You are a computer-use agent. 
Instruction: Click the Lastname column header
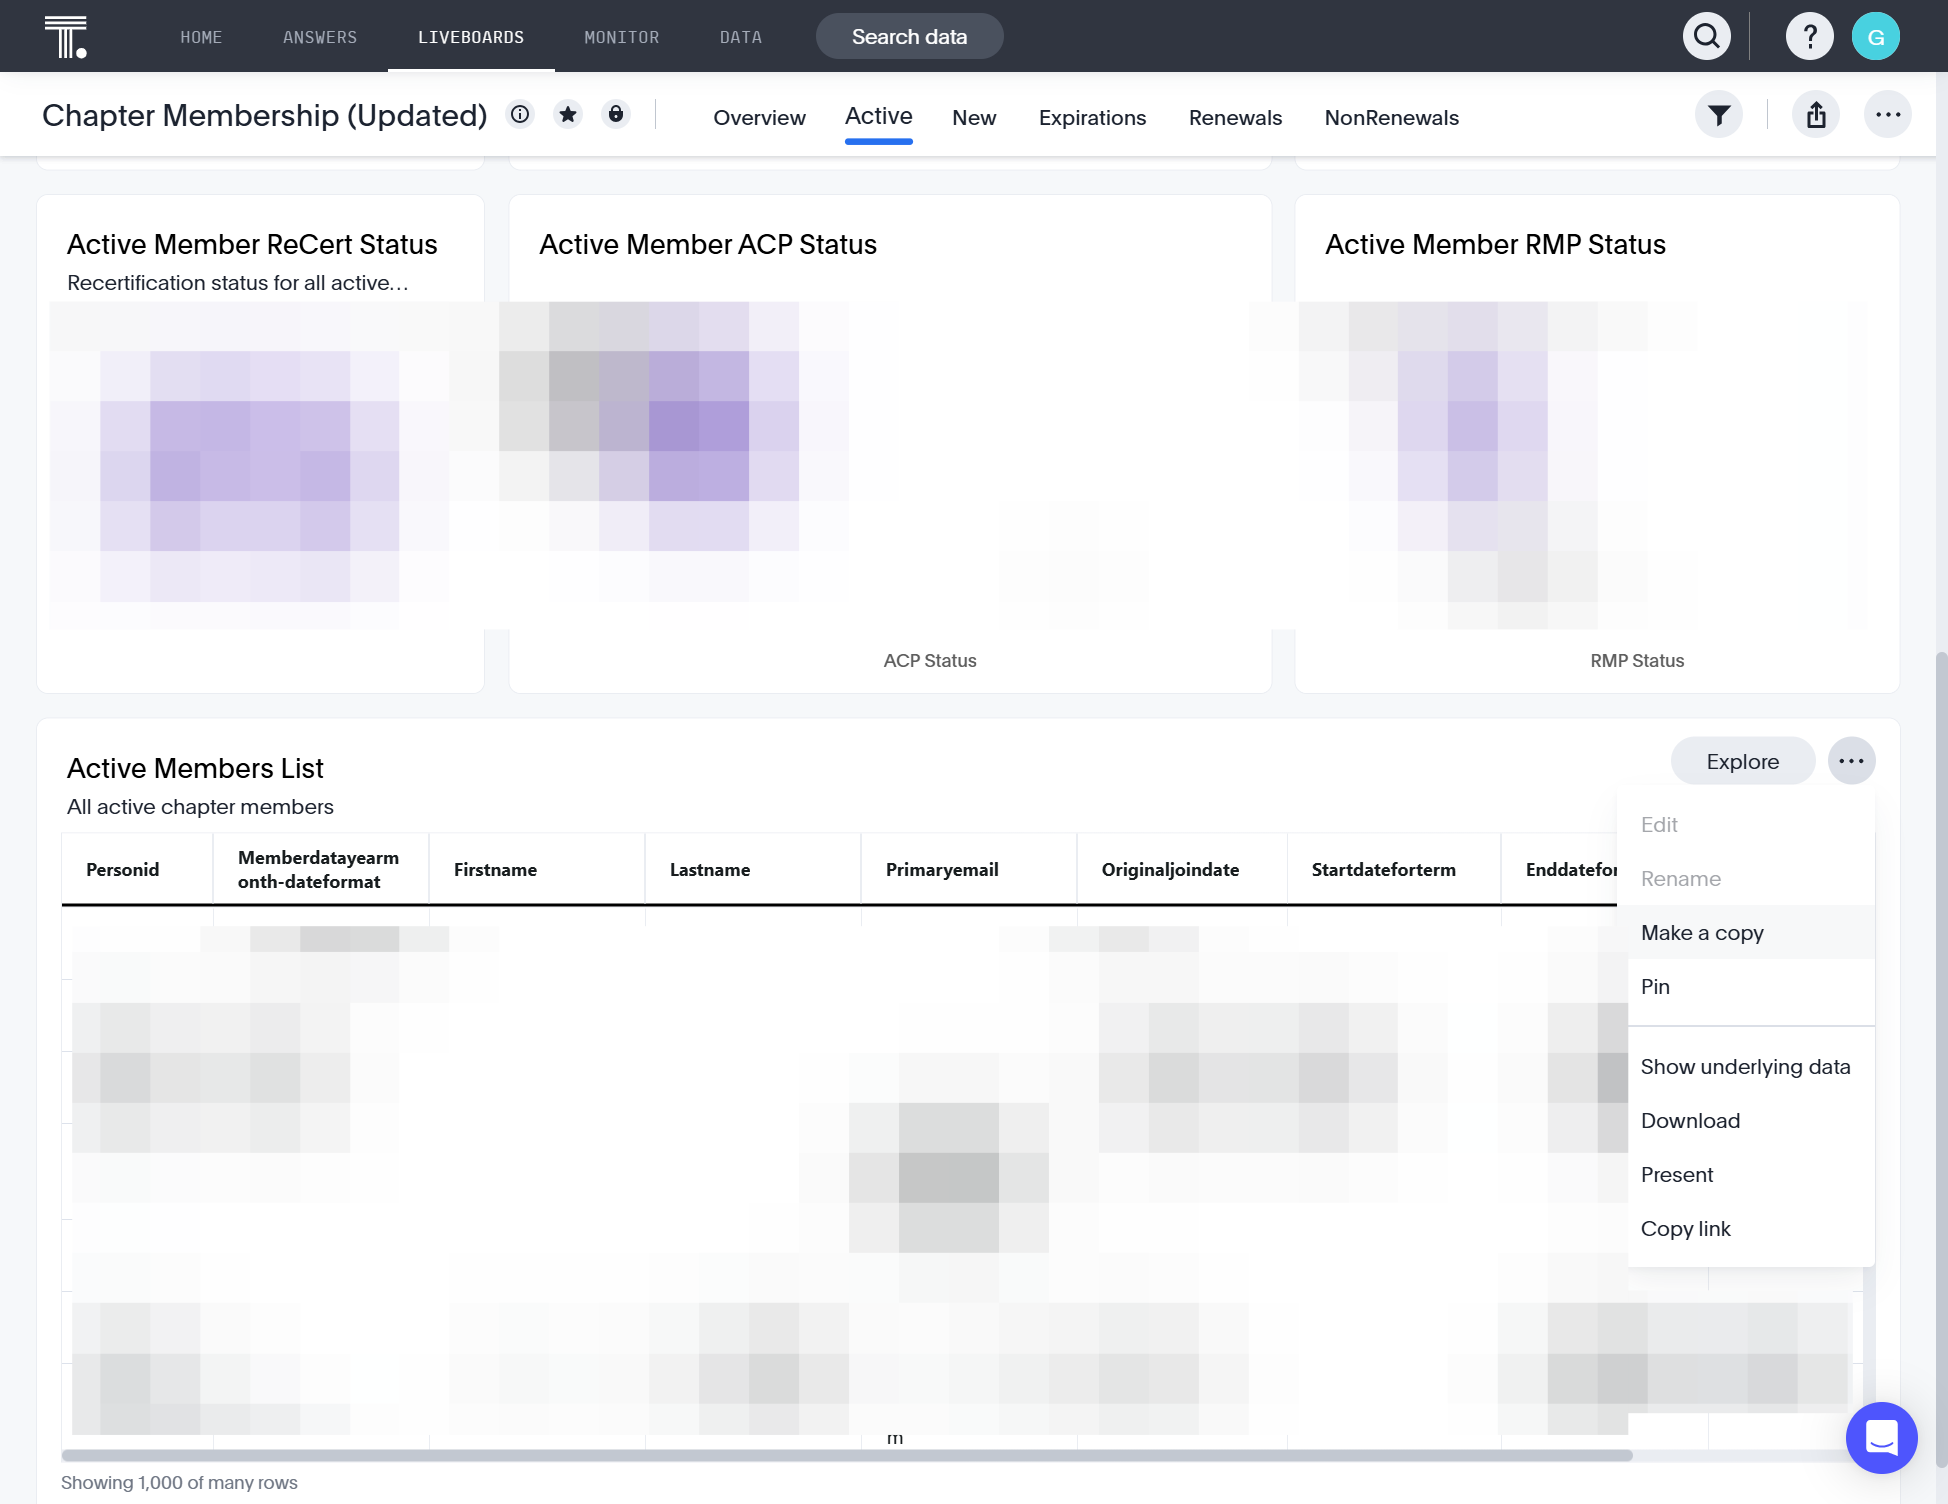click(x=753, y=869)
